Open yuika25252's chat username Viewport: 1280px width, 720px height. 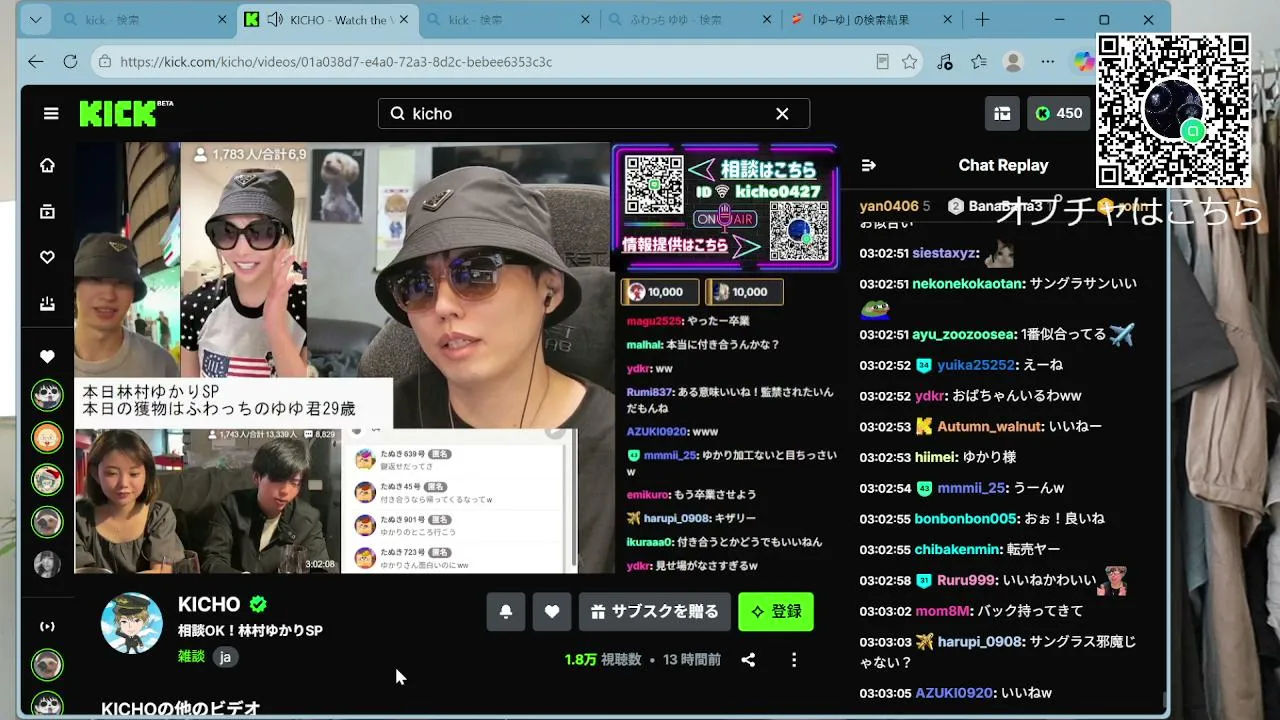[x=976, y=366]
